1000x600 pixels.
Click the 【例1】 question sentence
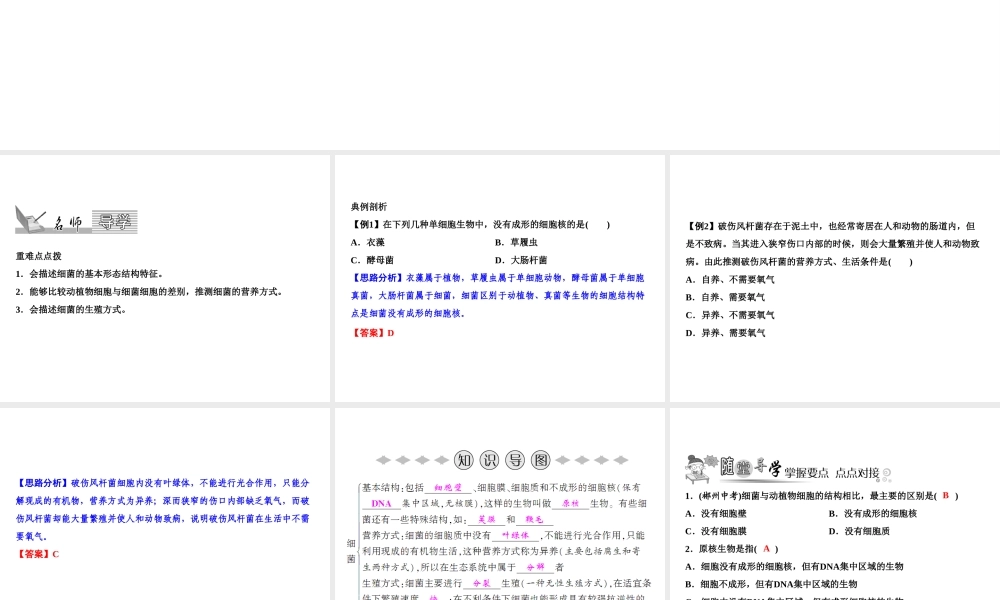point(480,224)
